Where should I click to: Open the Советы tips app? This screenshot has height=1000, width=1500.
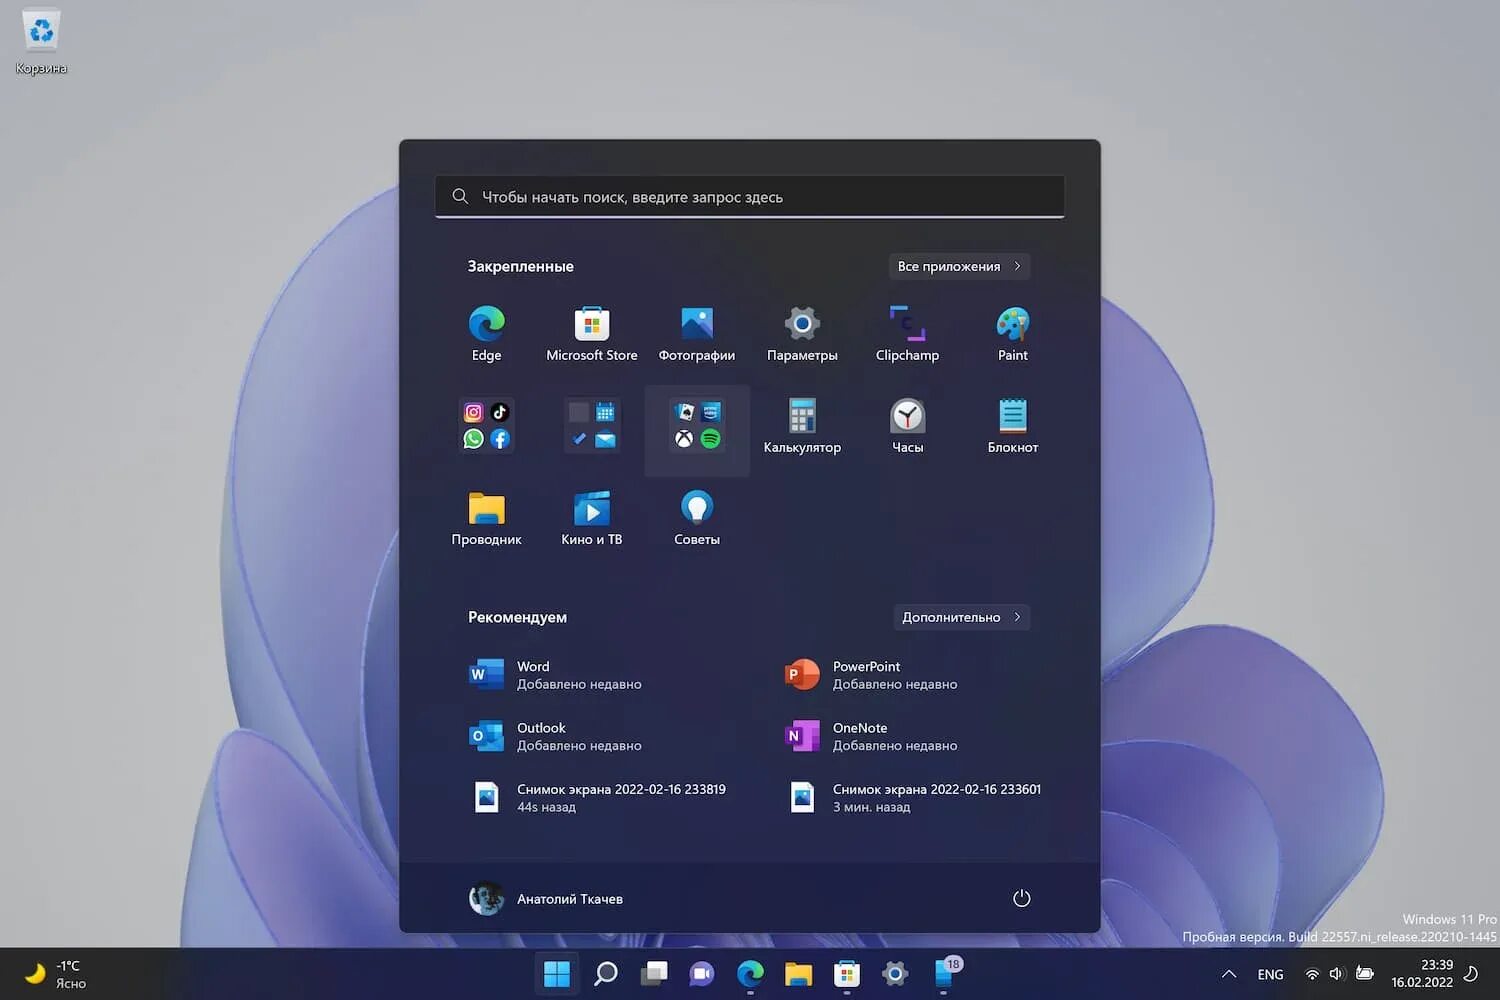pos(697,518)
